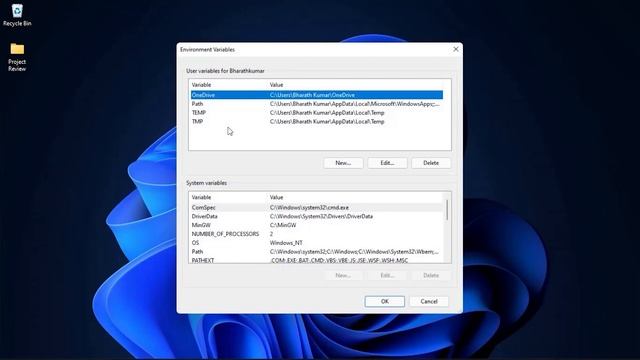Open the Recycle Bin desktop icon

(17, 15)
